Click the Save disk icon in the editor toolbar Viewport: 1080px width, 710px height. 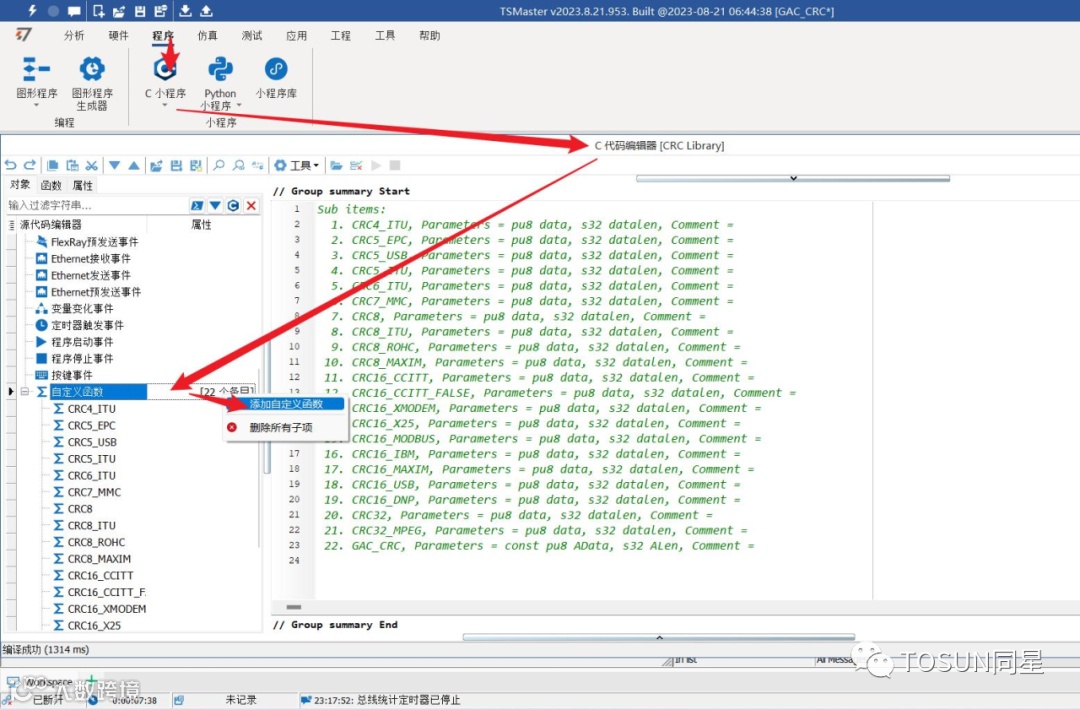point(176,165)
